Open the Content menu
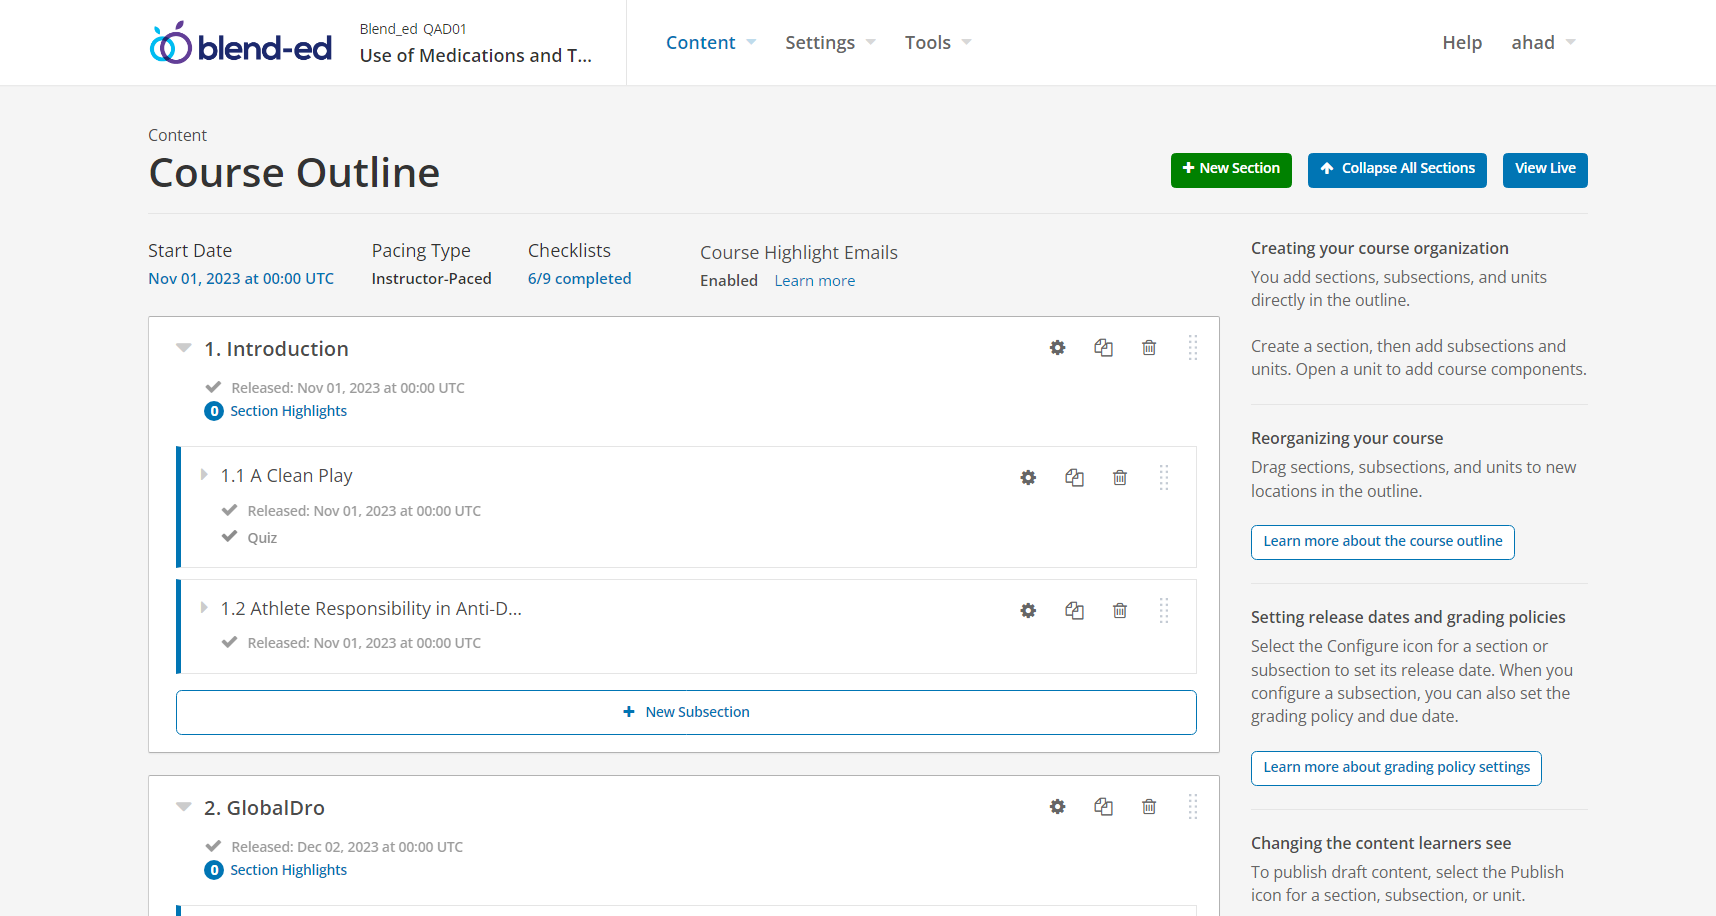Image resolution: width=1716 pixels, height=916 pixels. pos(710,43)
